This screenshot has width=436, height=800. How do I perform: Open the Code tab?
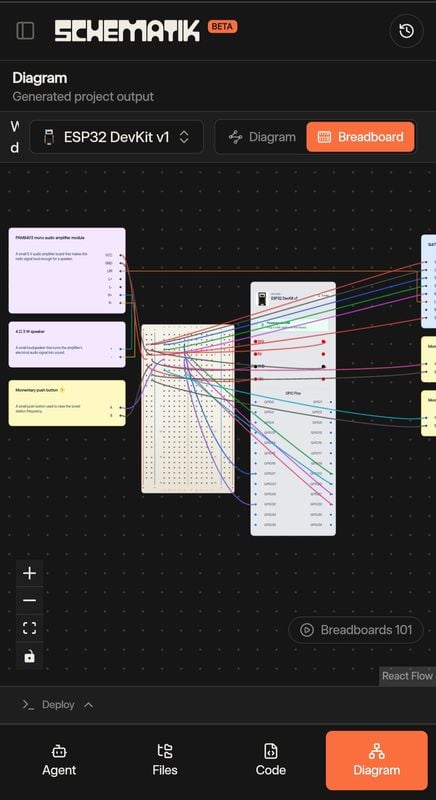pyautogui.click(x=270, y=760)
